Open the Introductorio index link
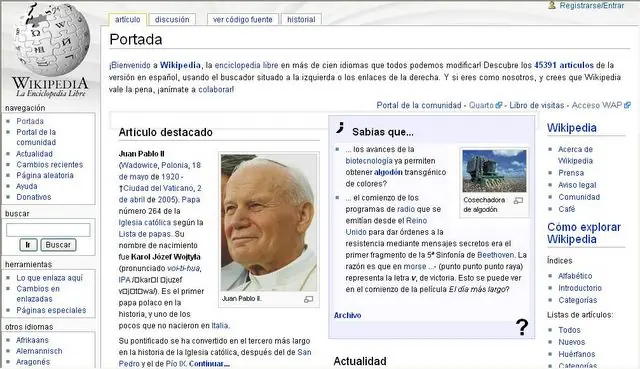This screenshot has height=369, width=640. point(580,288)
